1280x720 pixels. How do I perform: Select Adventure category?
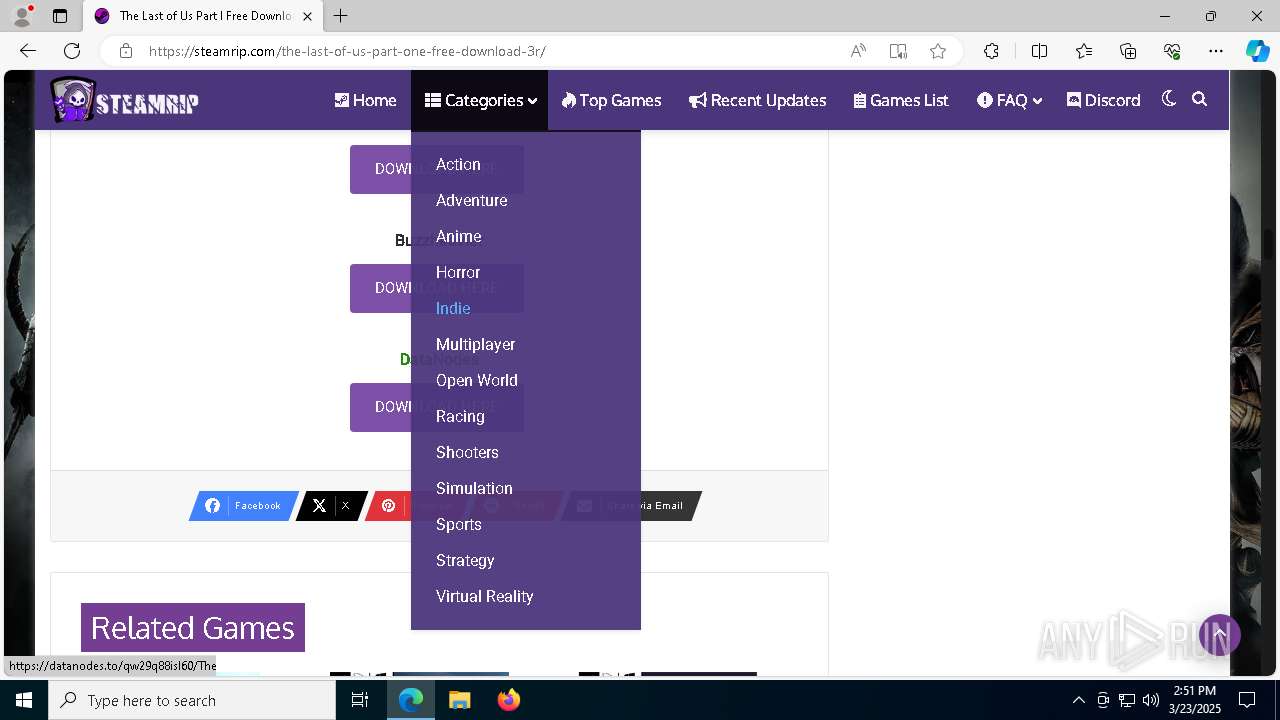471,200
